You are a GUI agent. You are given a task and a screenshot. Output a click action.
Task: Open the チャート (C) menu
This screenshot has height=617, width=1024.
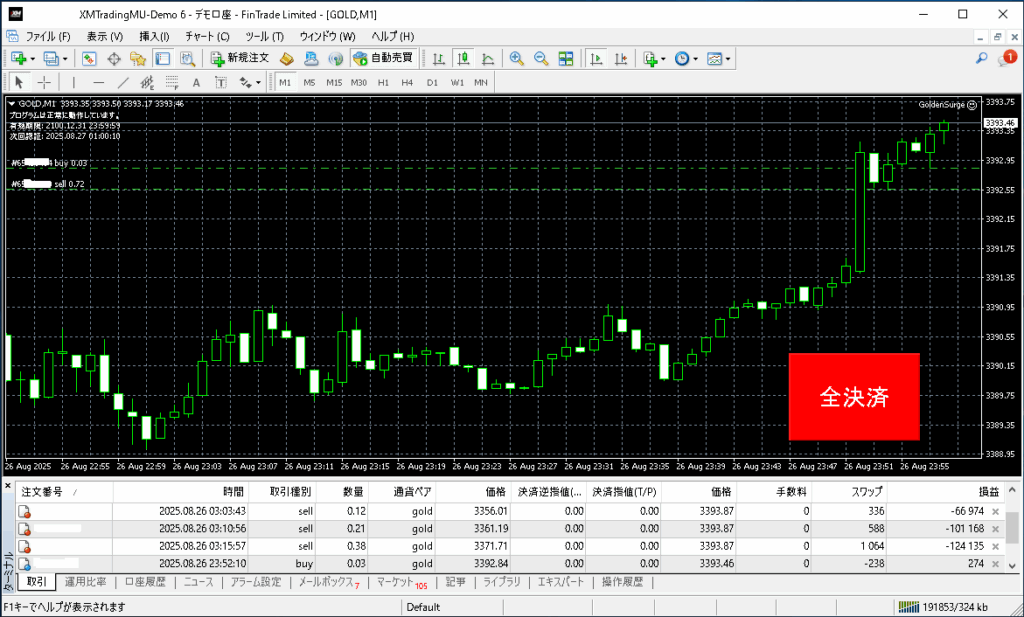(x=207, y=36)
